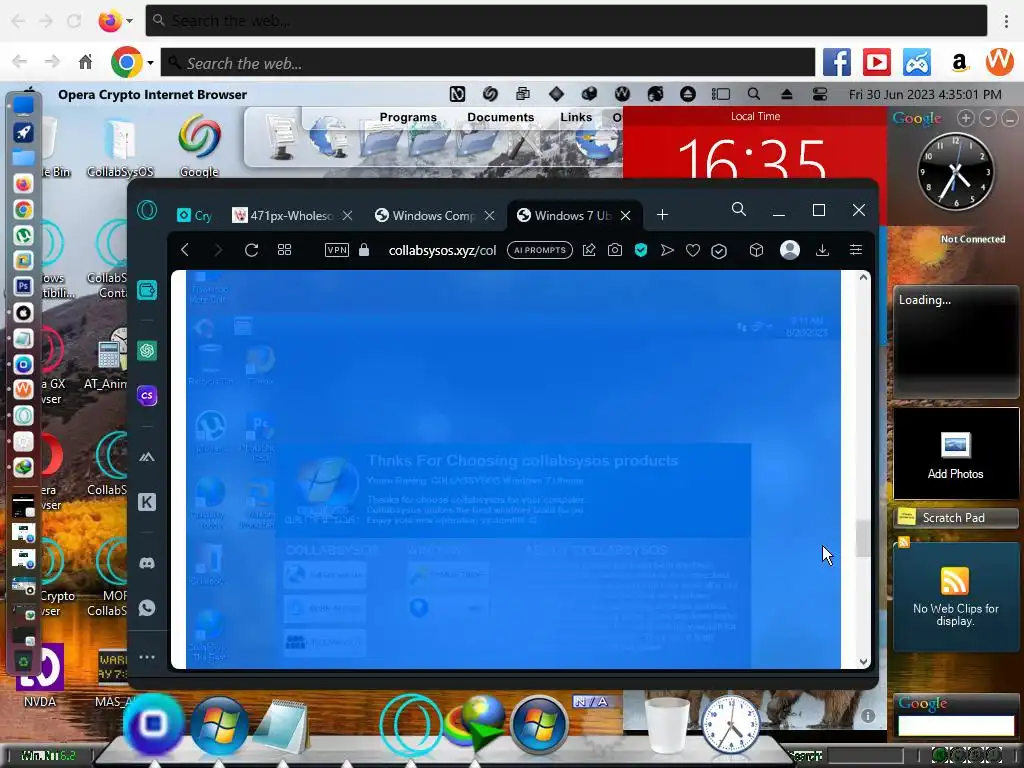Open Discord in the Opera sidebar

(147, 563)
